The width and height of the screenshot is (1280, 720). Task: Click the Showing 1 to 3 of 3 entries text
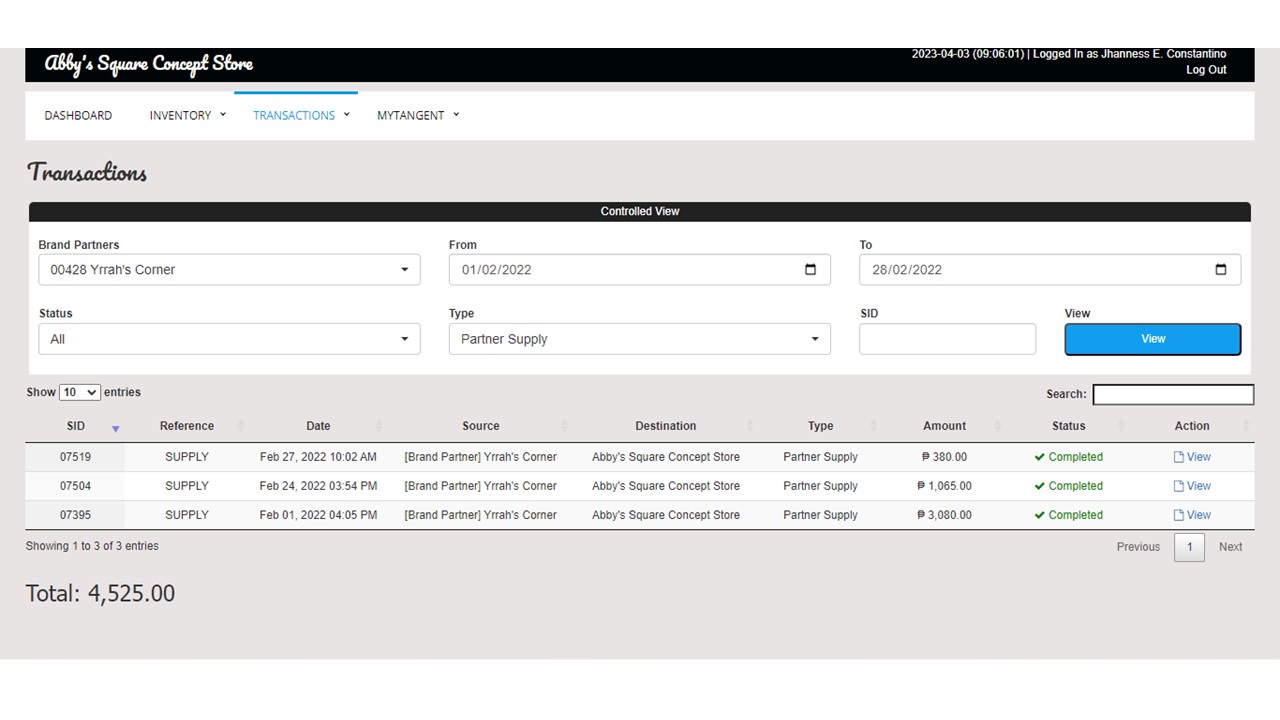(x=92, y=546)
